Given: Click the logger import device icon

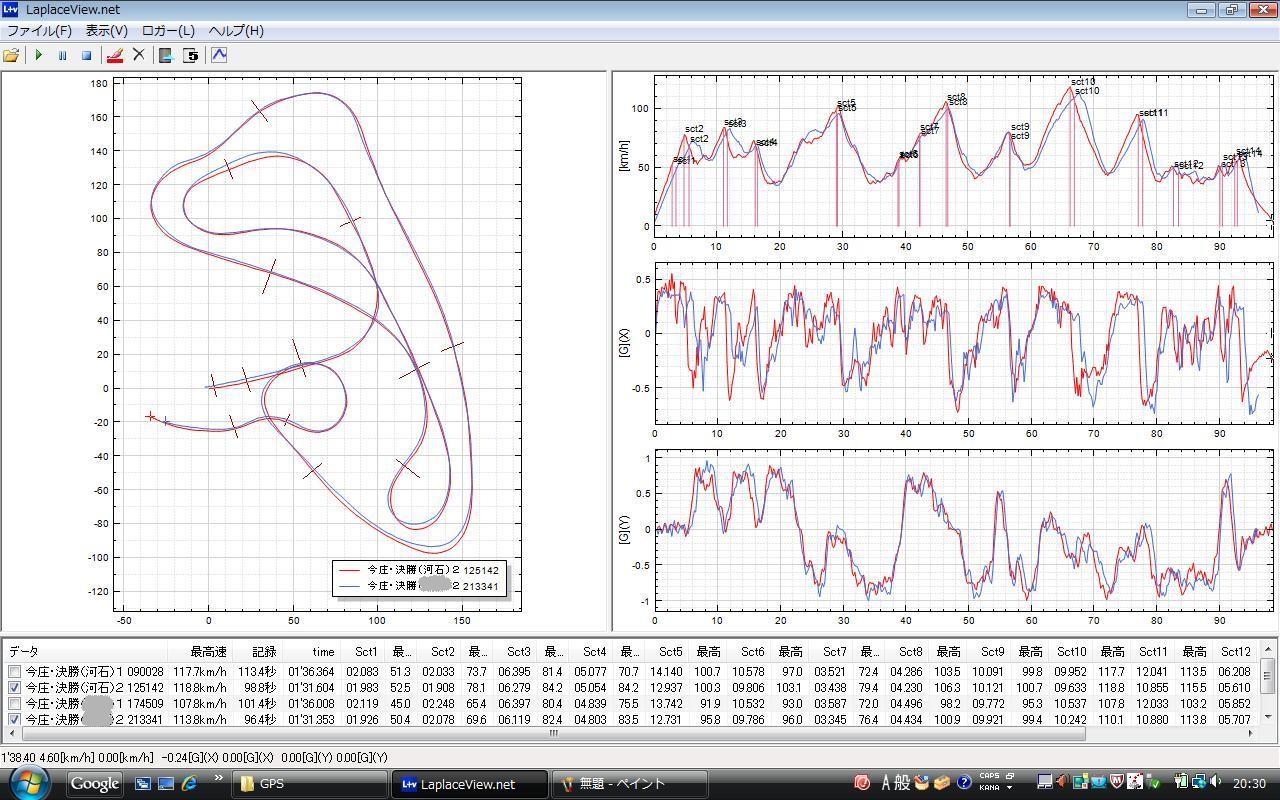Looking at the screenshot, I should coord(166,56).
